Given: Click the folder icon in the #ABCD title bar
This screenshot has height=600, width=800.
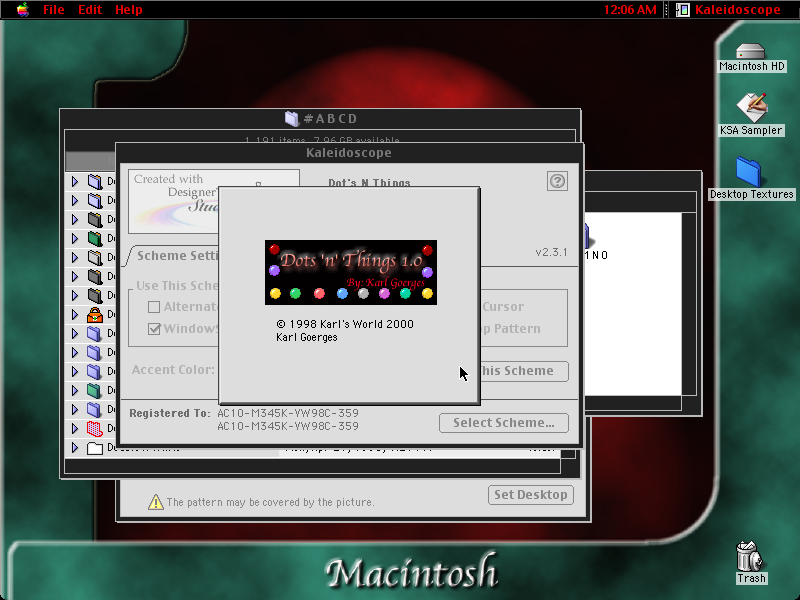Looking at the screenshot, I should point(292,119).
